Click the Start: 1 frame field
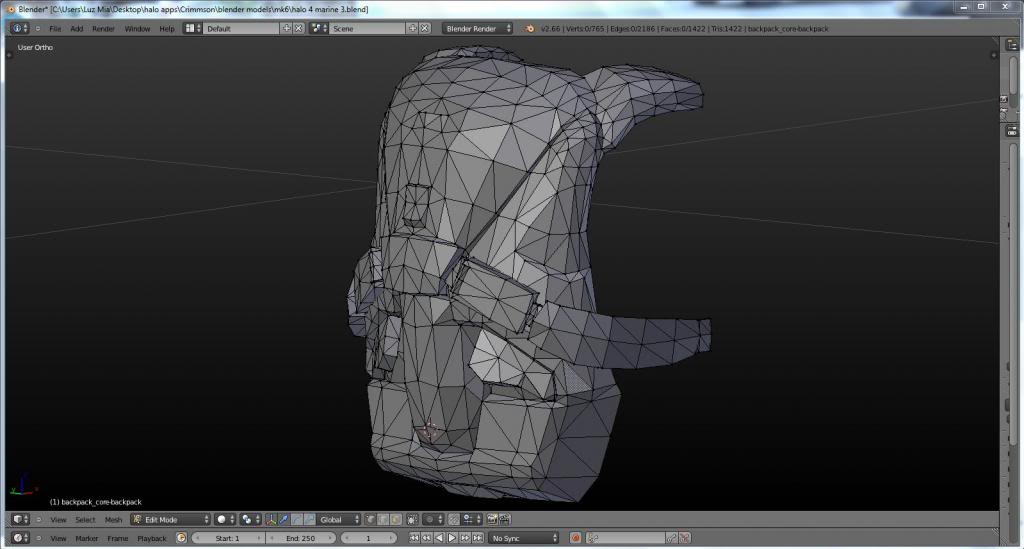This screenshot has height=549, width=1024. 227,538
